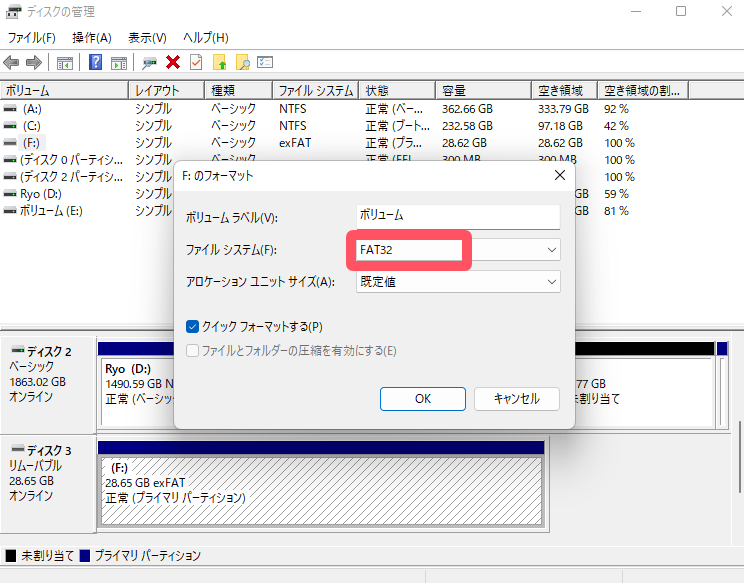Click the black 未割り当て legend swatch
This screenshot has height=583, width=744.
(x=11, y=555)
